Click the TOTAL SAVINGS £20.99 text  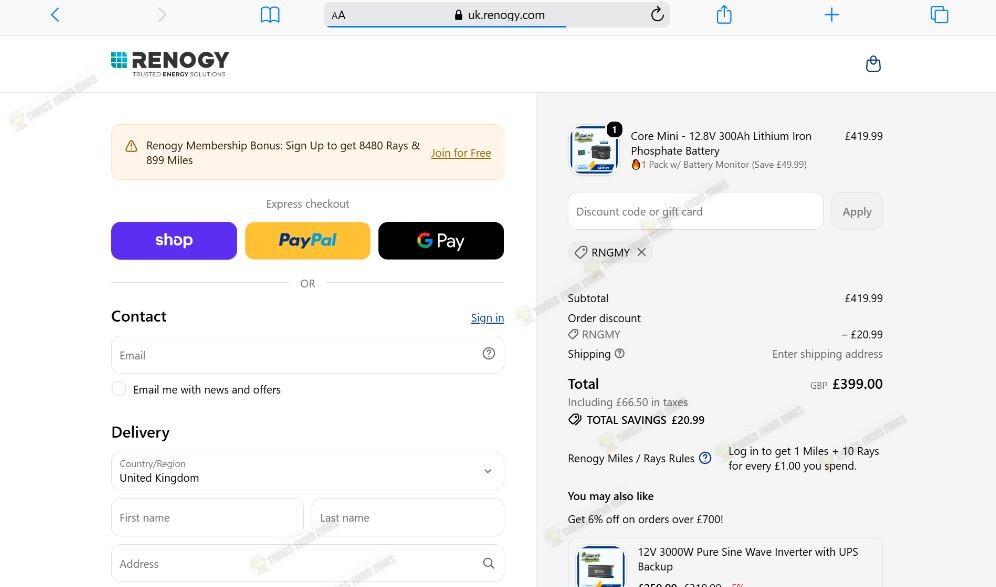pyautogui.click(x=645, y=420)
